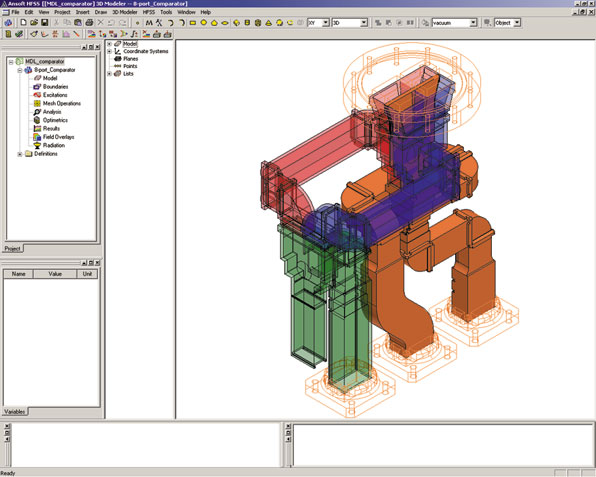Click the Paste clipboard icon

click(78, 23)
